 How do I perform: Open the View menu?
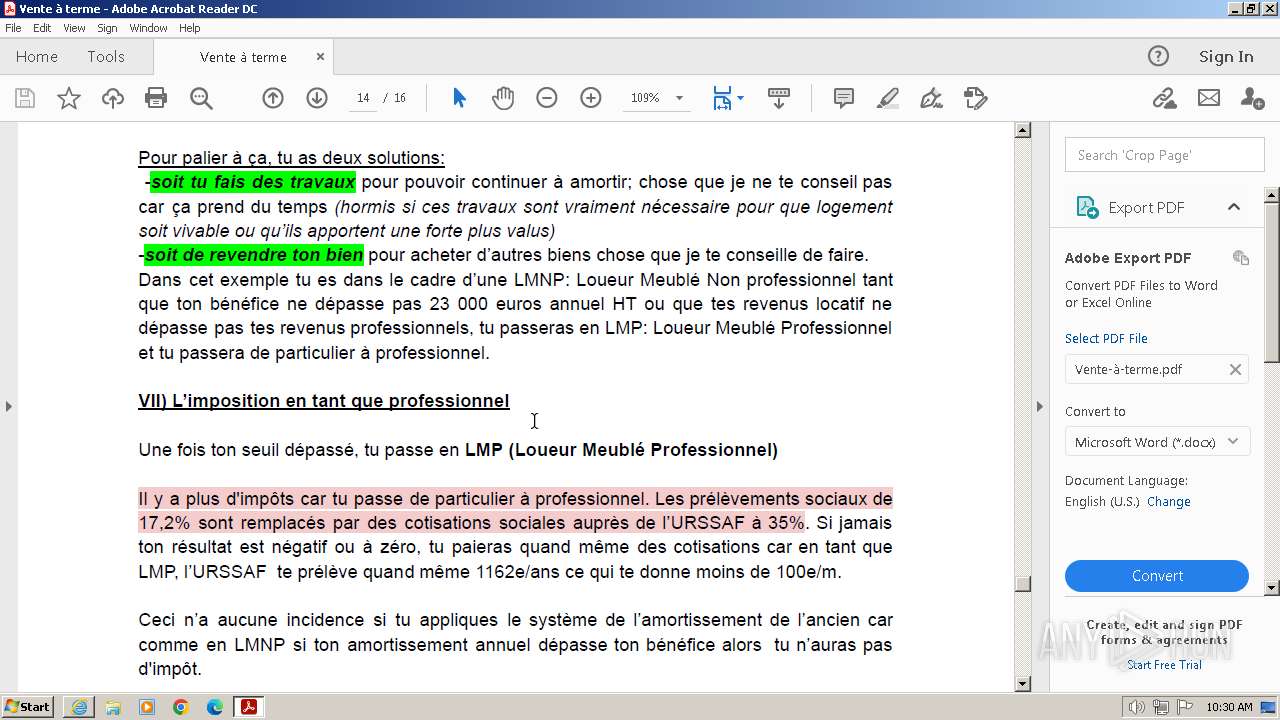tap(74, 28)
